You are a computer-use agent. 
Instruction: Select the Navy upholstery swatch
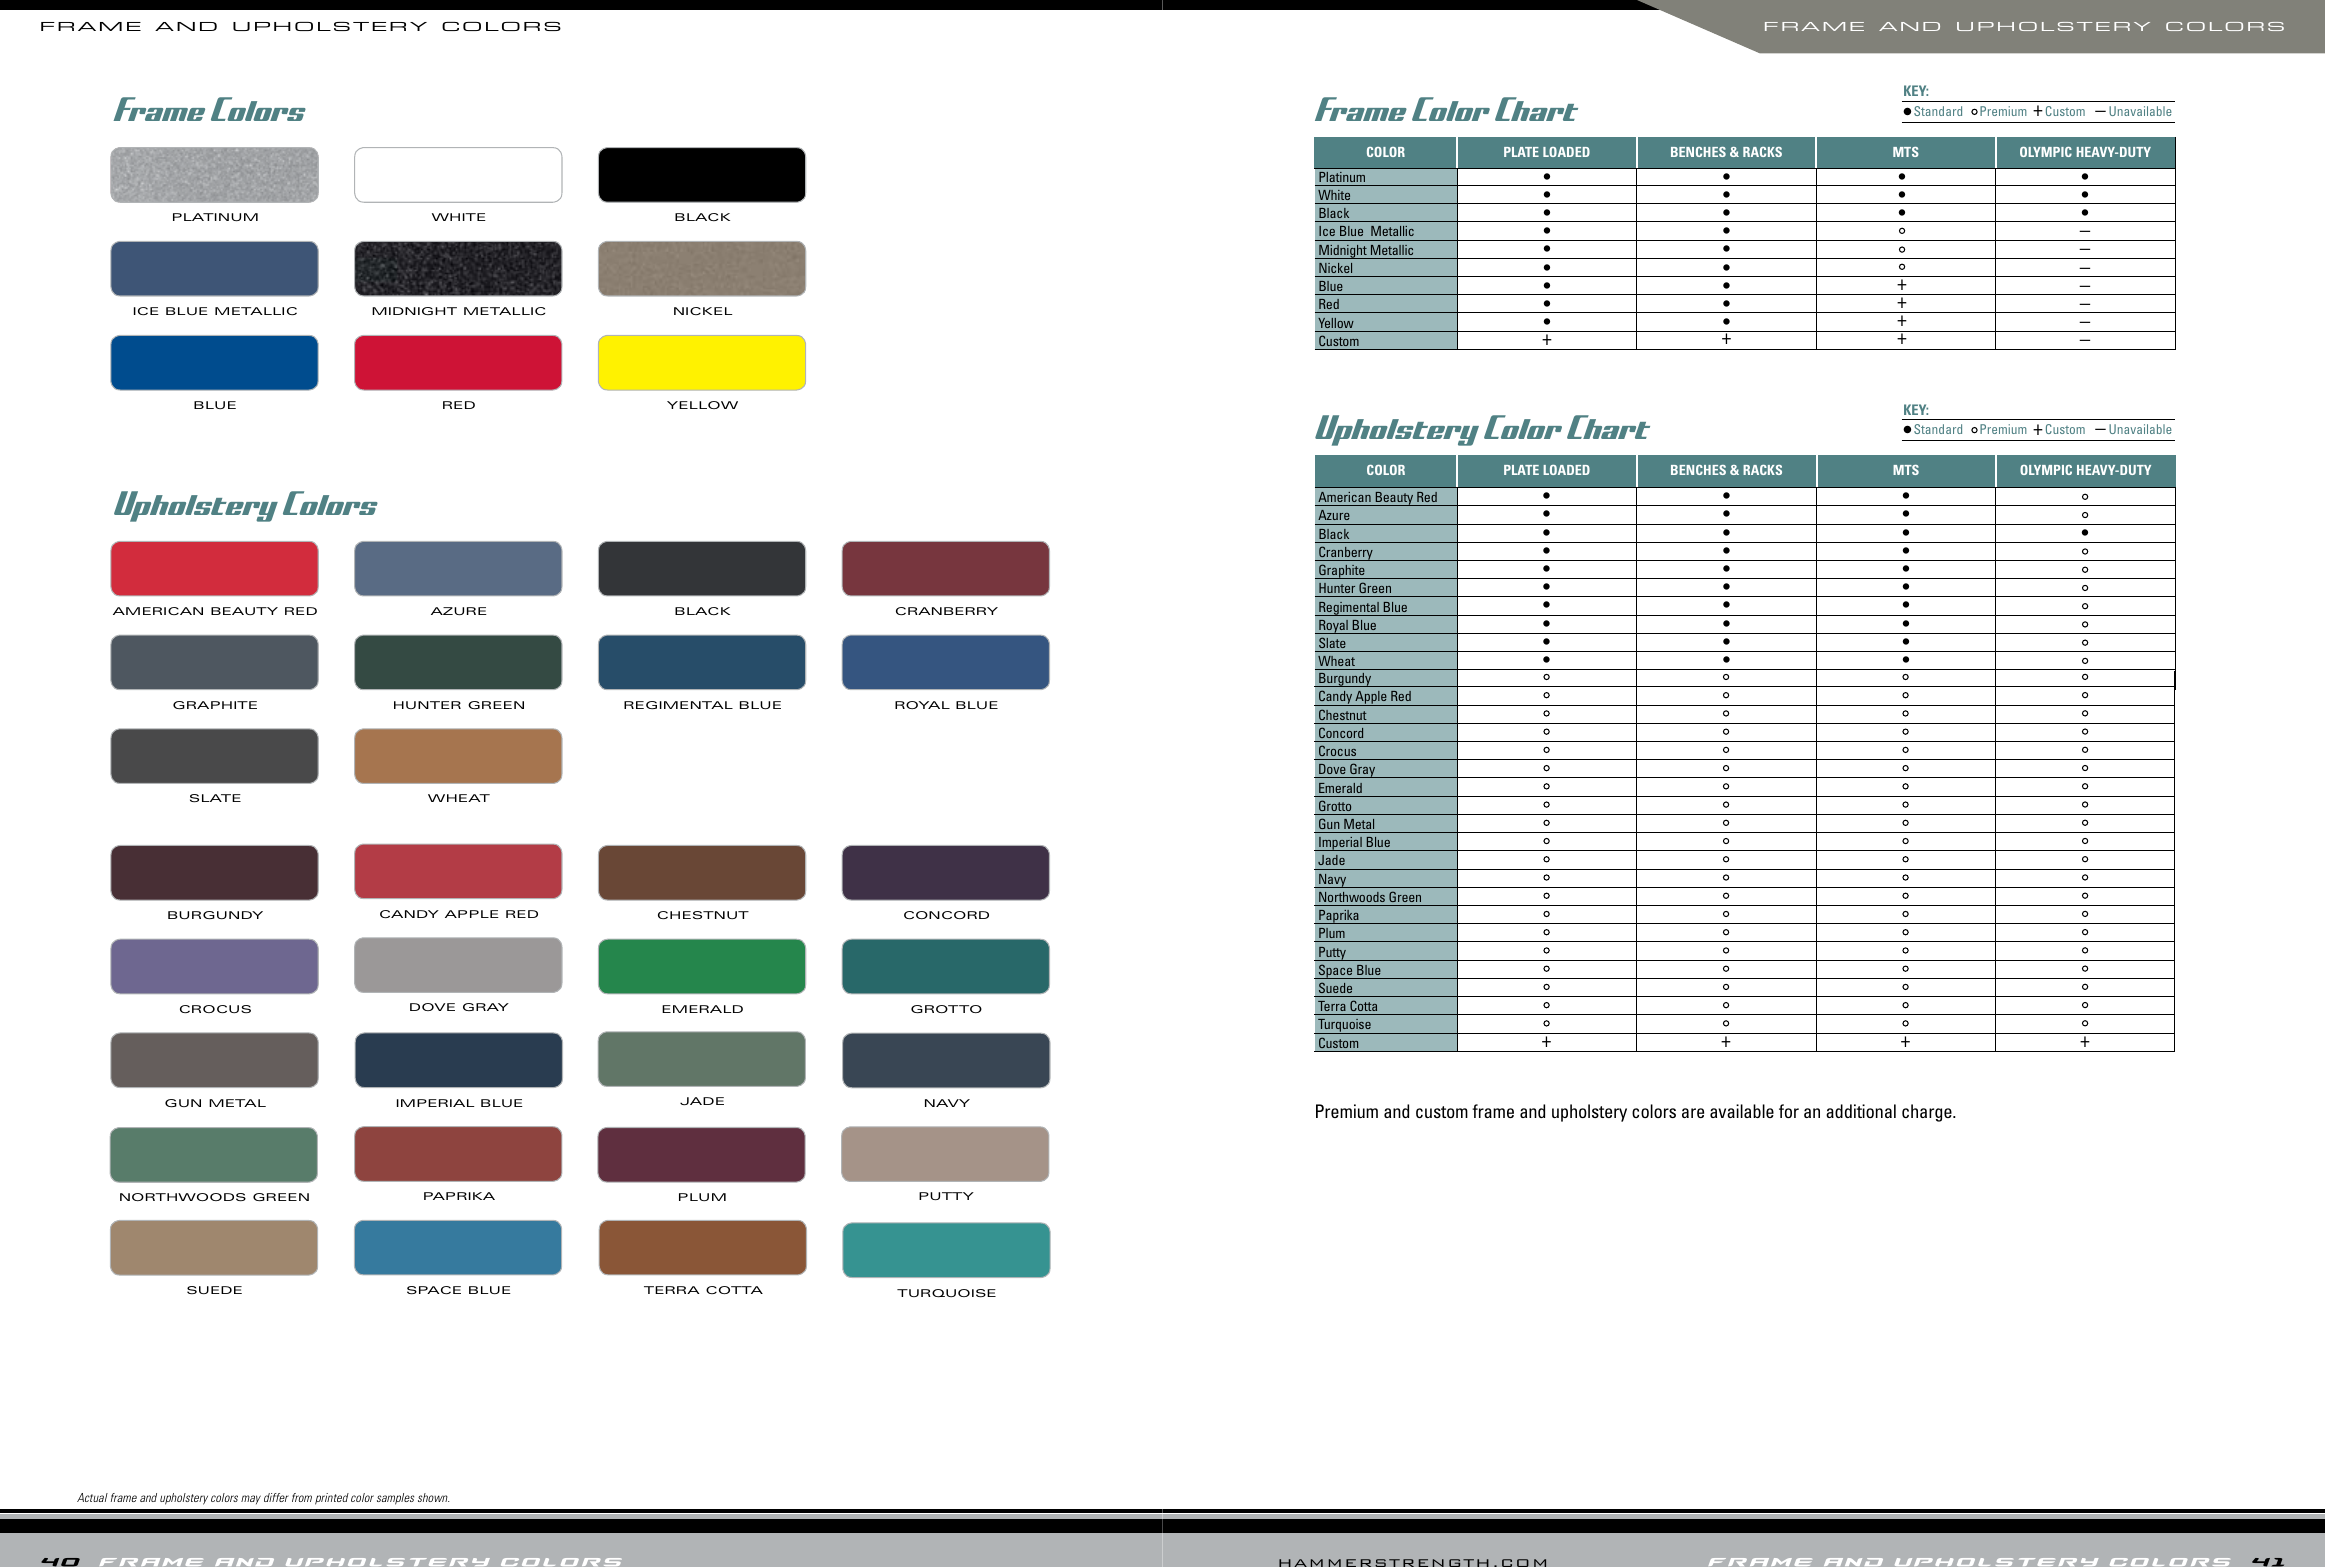[x=946, y=1061]
